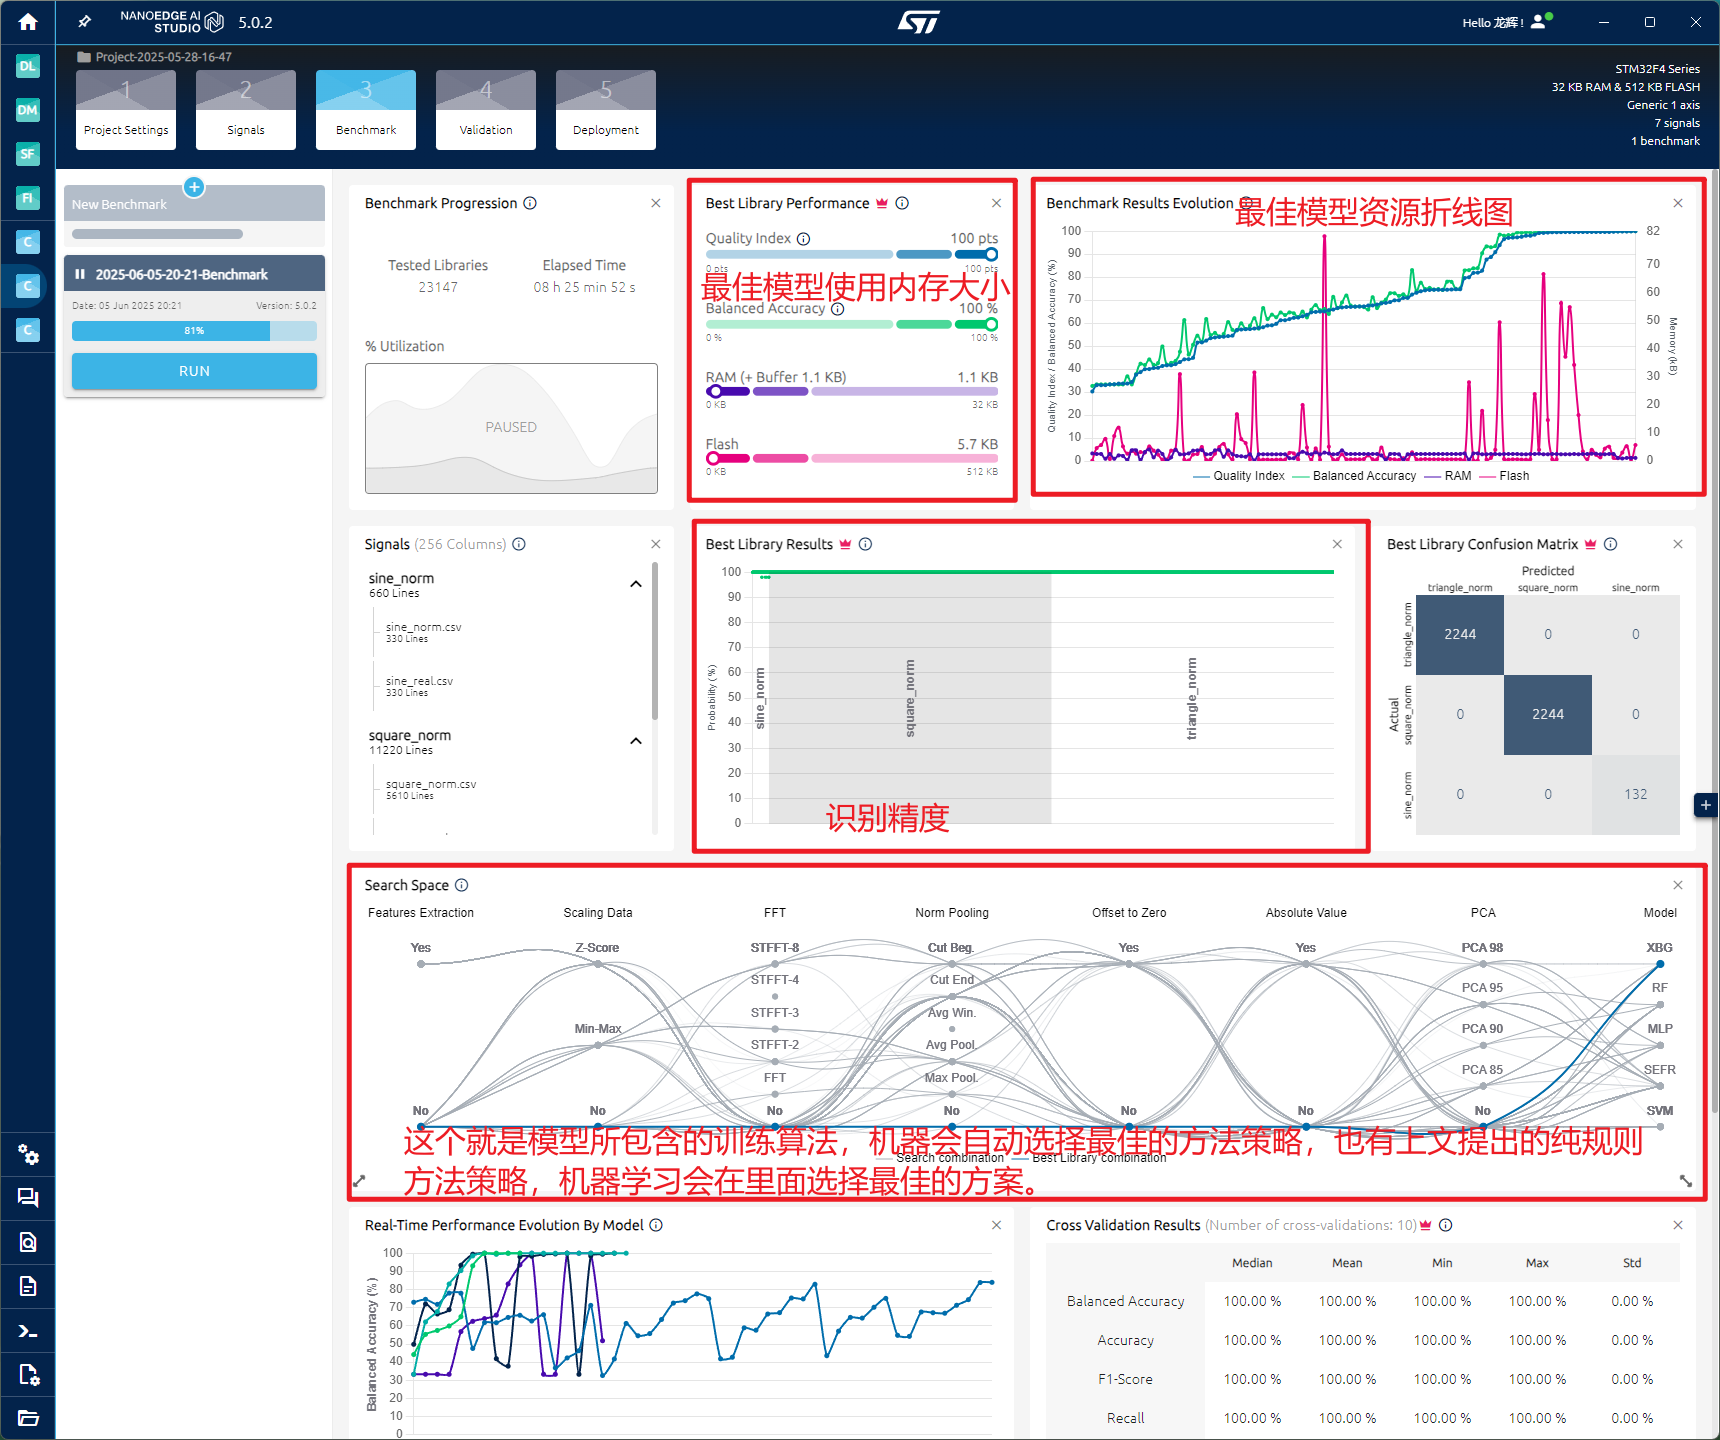
Task: Toggle Balanced Accuracy series in legend
Action: coord(1354,476)
